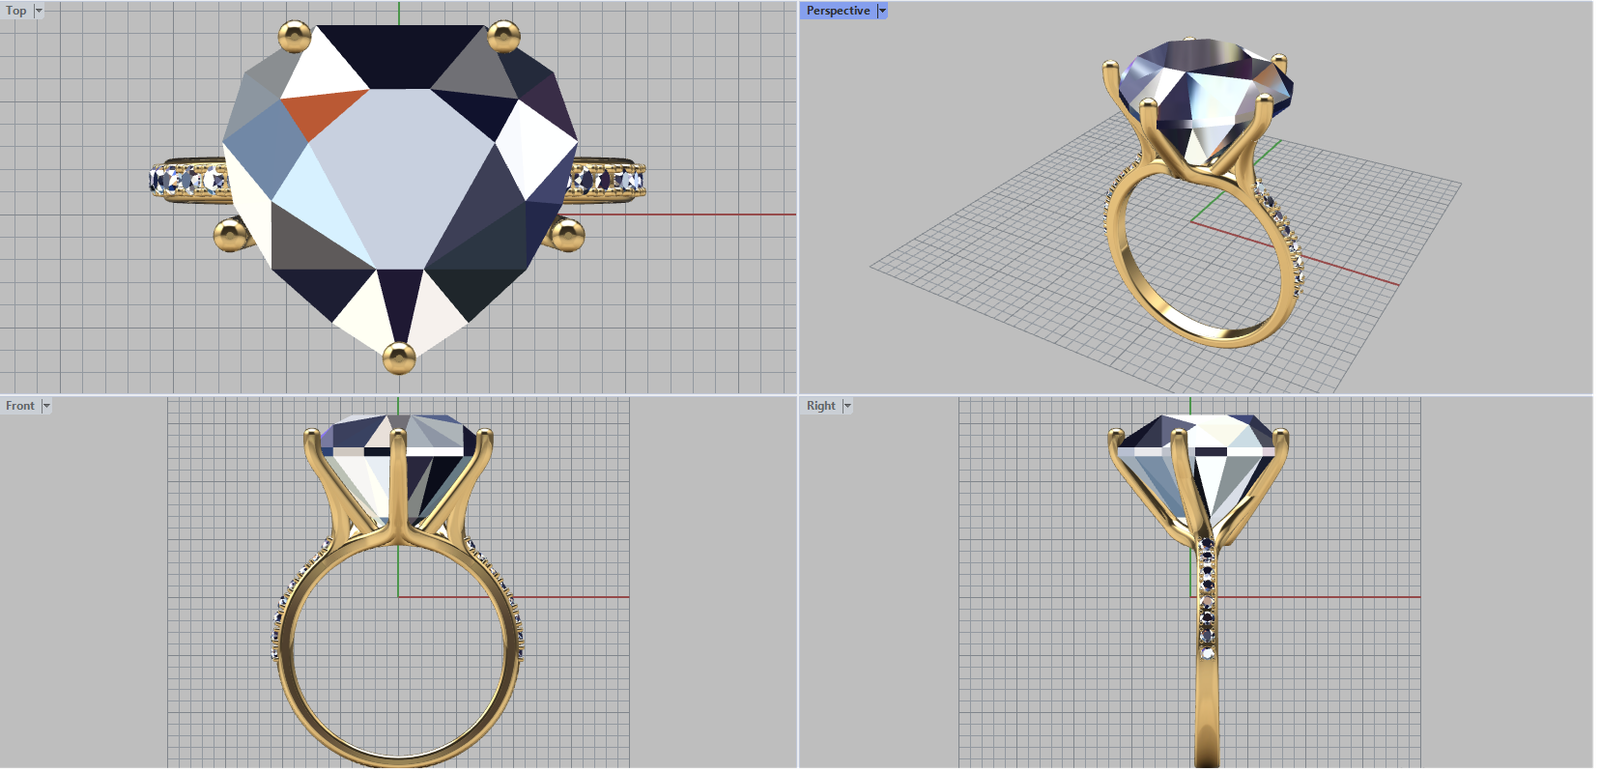Select the bottom tip prong in Top view
Screen dimensions: 1600x772
tap(399, 356)
